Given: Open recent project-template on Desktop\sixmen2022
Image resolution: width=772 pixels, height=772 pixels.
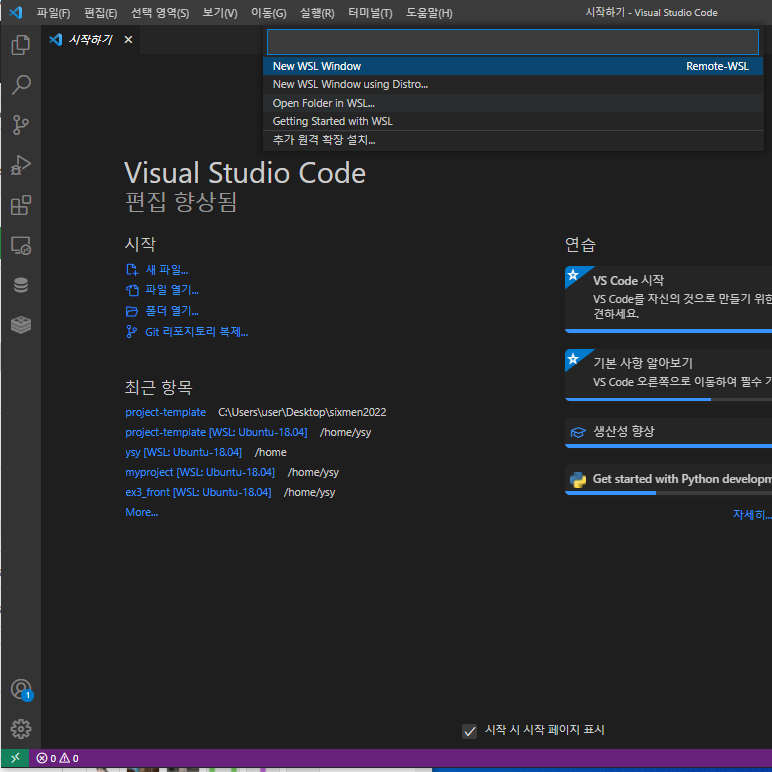Looking at the screenshot, I should click(x=165, y=412).
